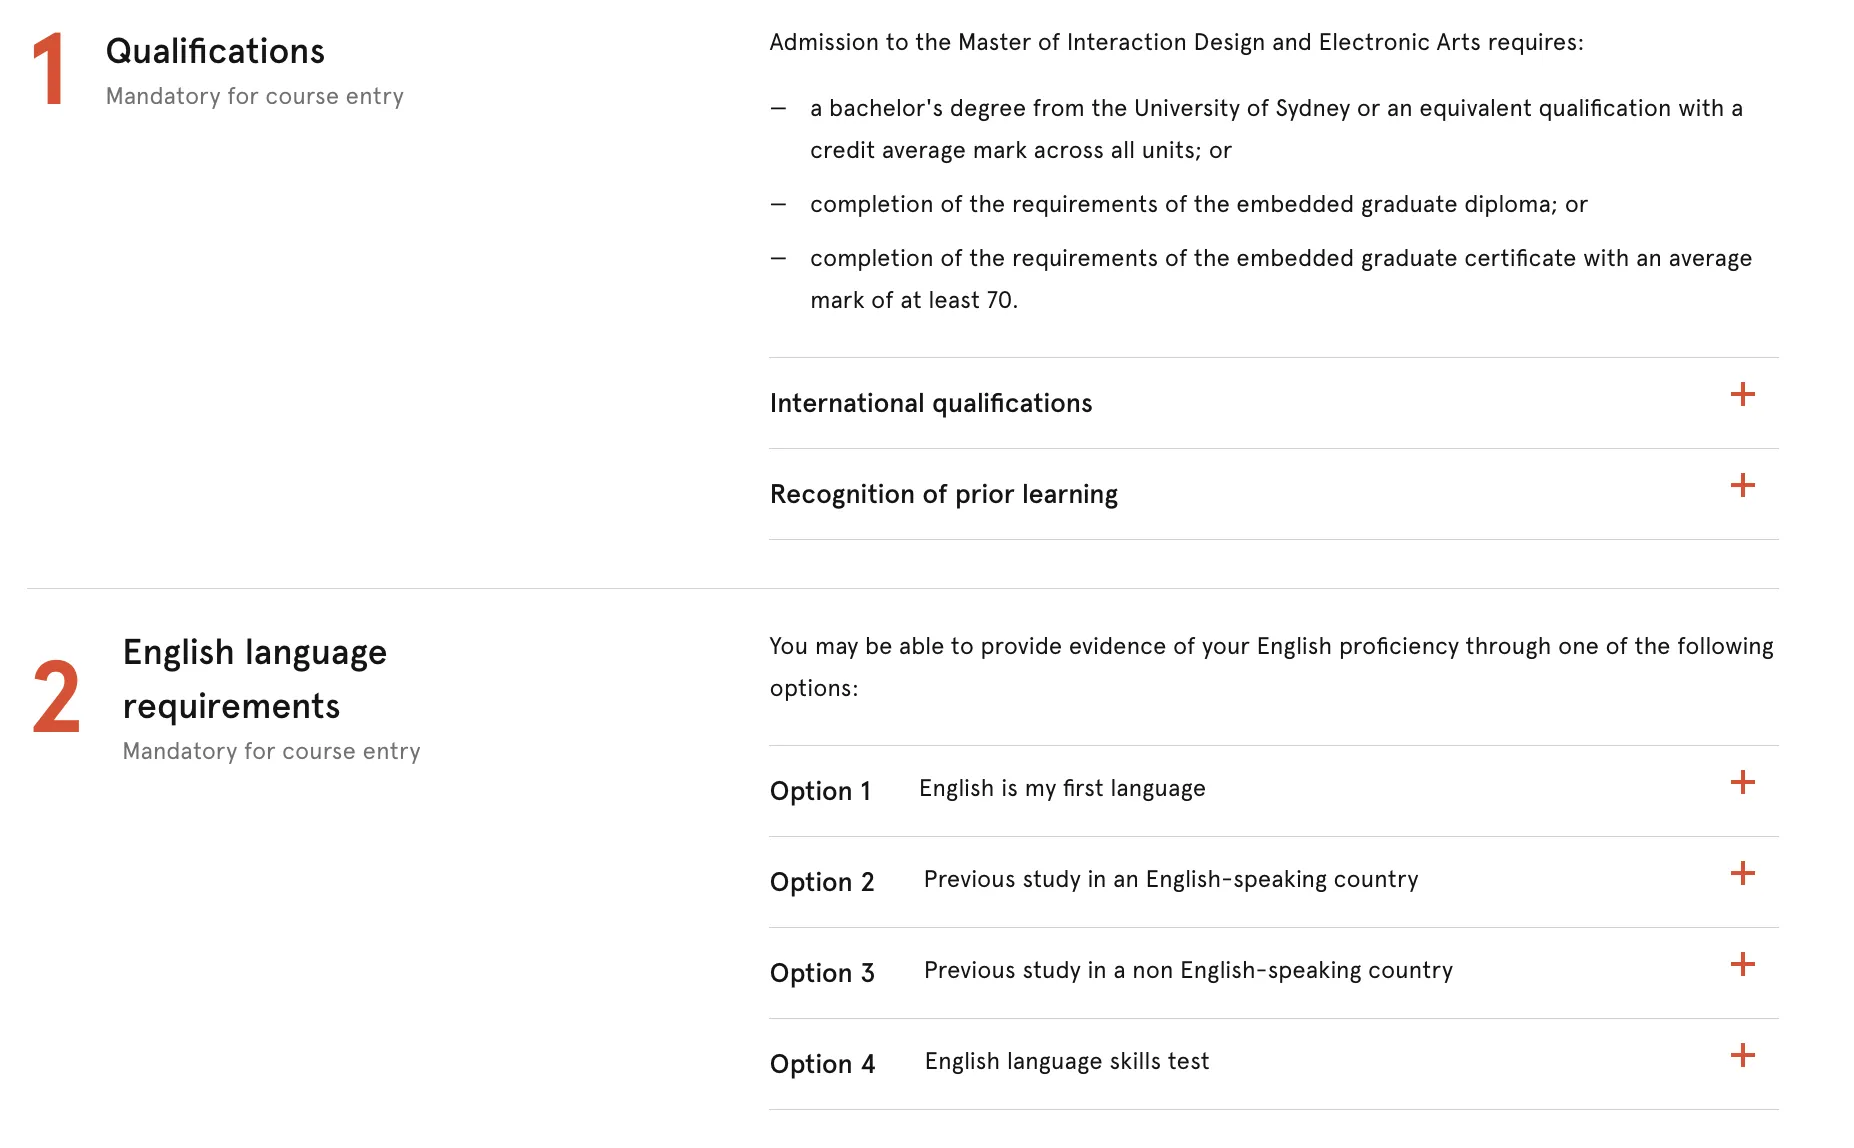1854x1148 pixels.
Task: Select 'English language skills test' label
Action: [x=1066, y=1061]
